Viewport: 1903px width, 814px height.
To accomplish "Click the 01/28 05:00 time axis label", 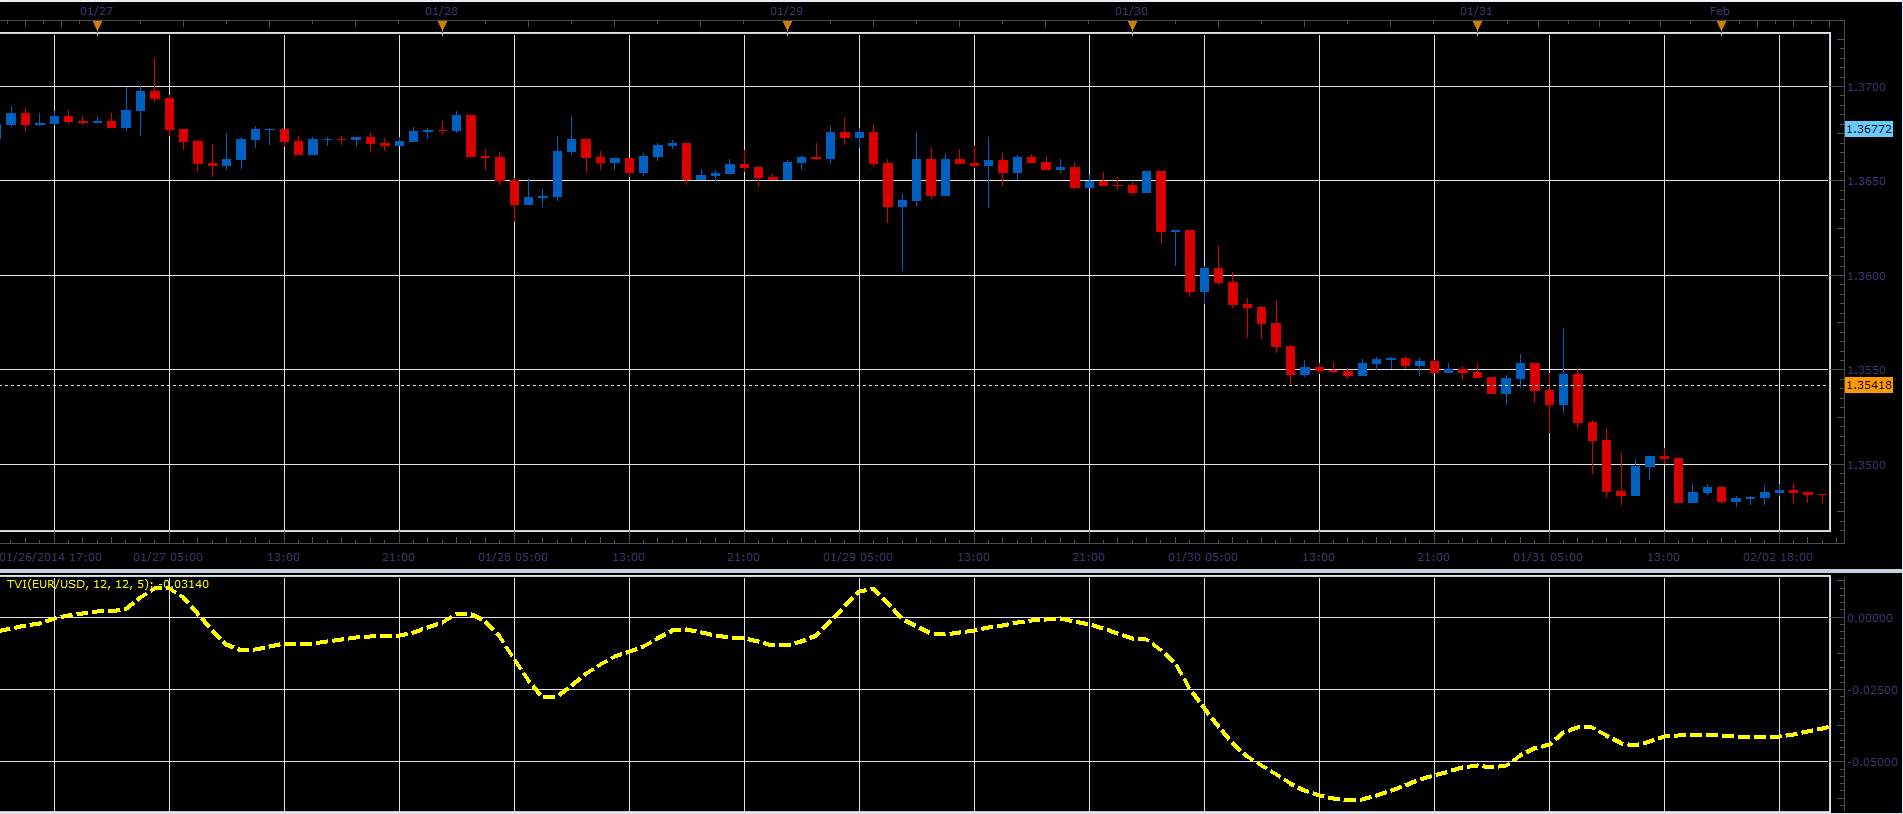I will 513,557.
